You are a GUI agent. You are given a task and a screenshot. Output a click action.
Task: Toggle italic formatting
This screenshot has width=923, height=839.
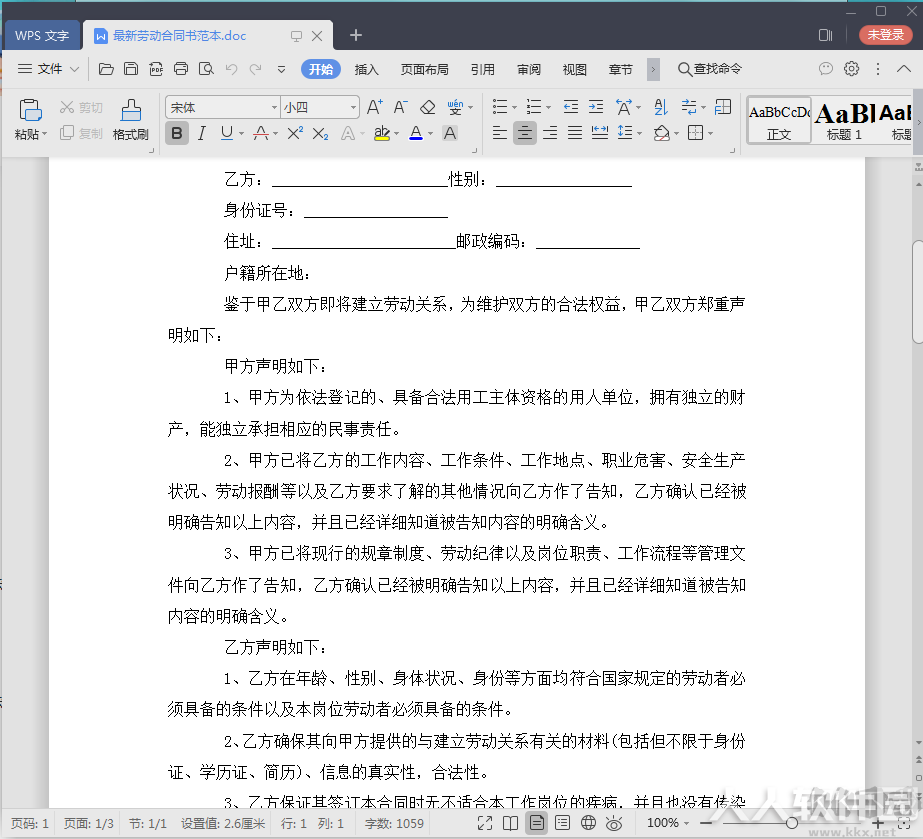(x=201, y=134)
